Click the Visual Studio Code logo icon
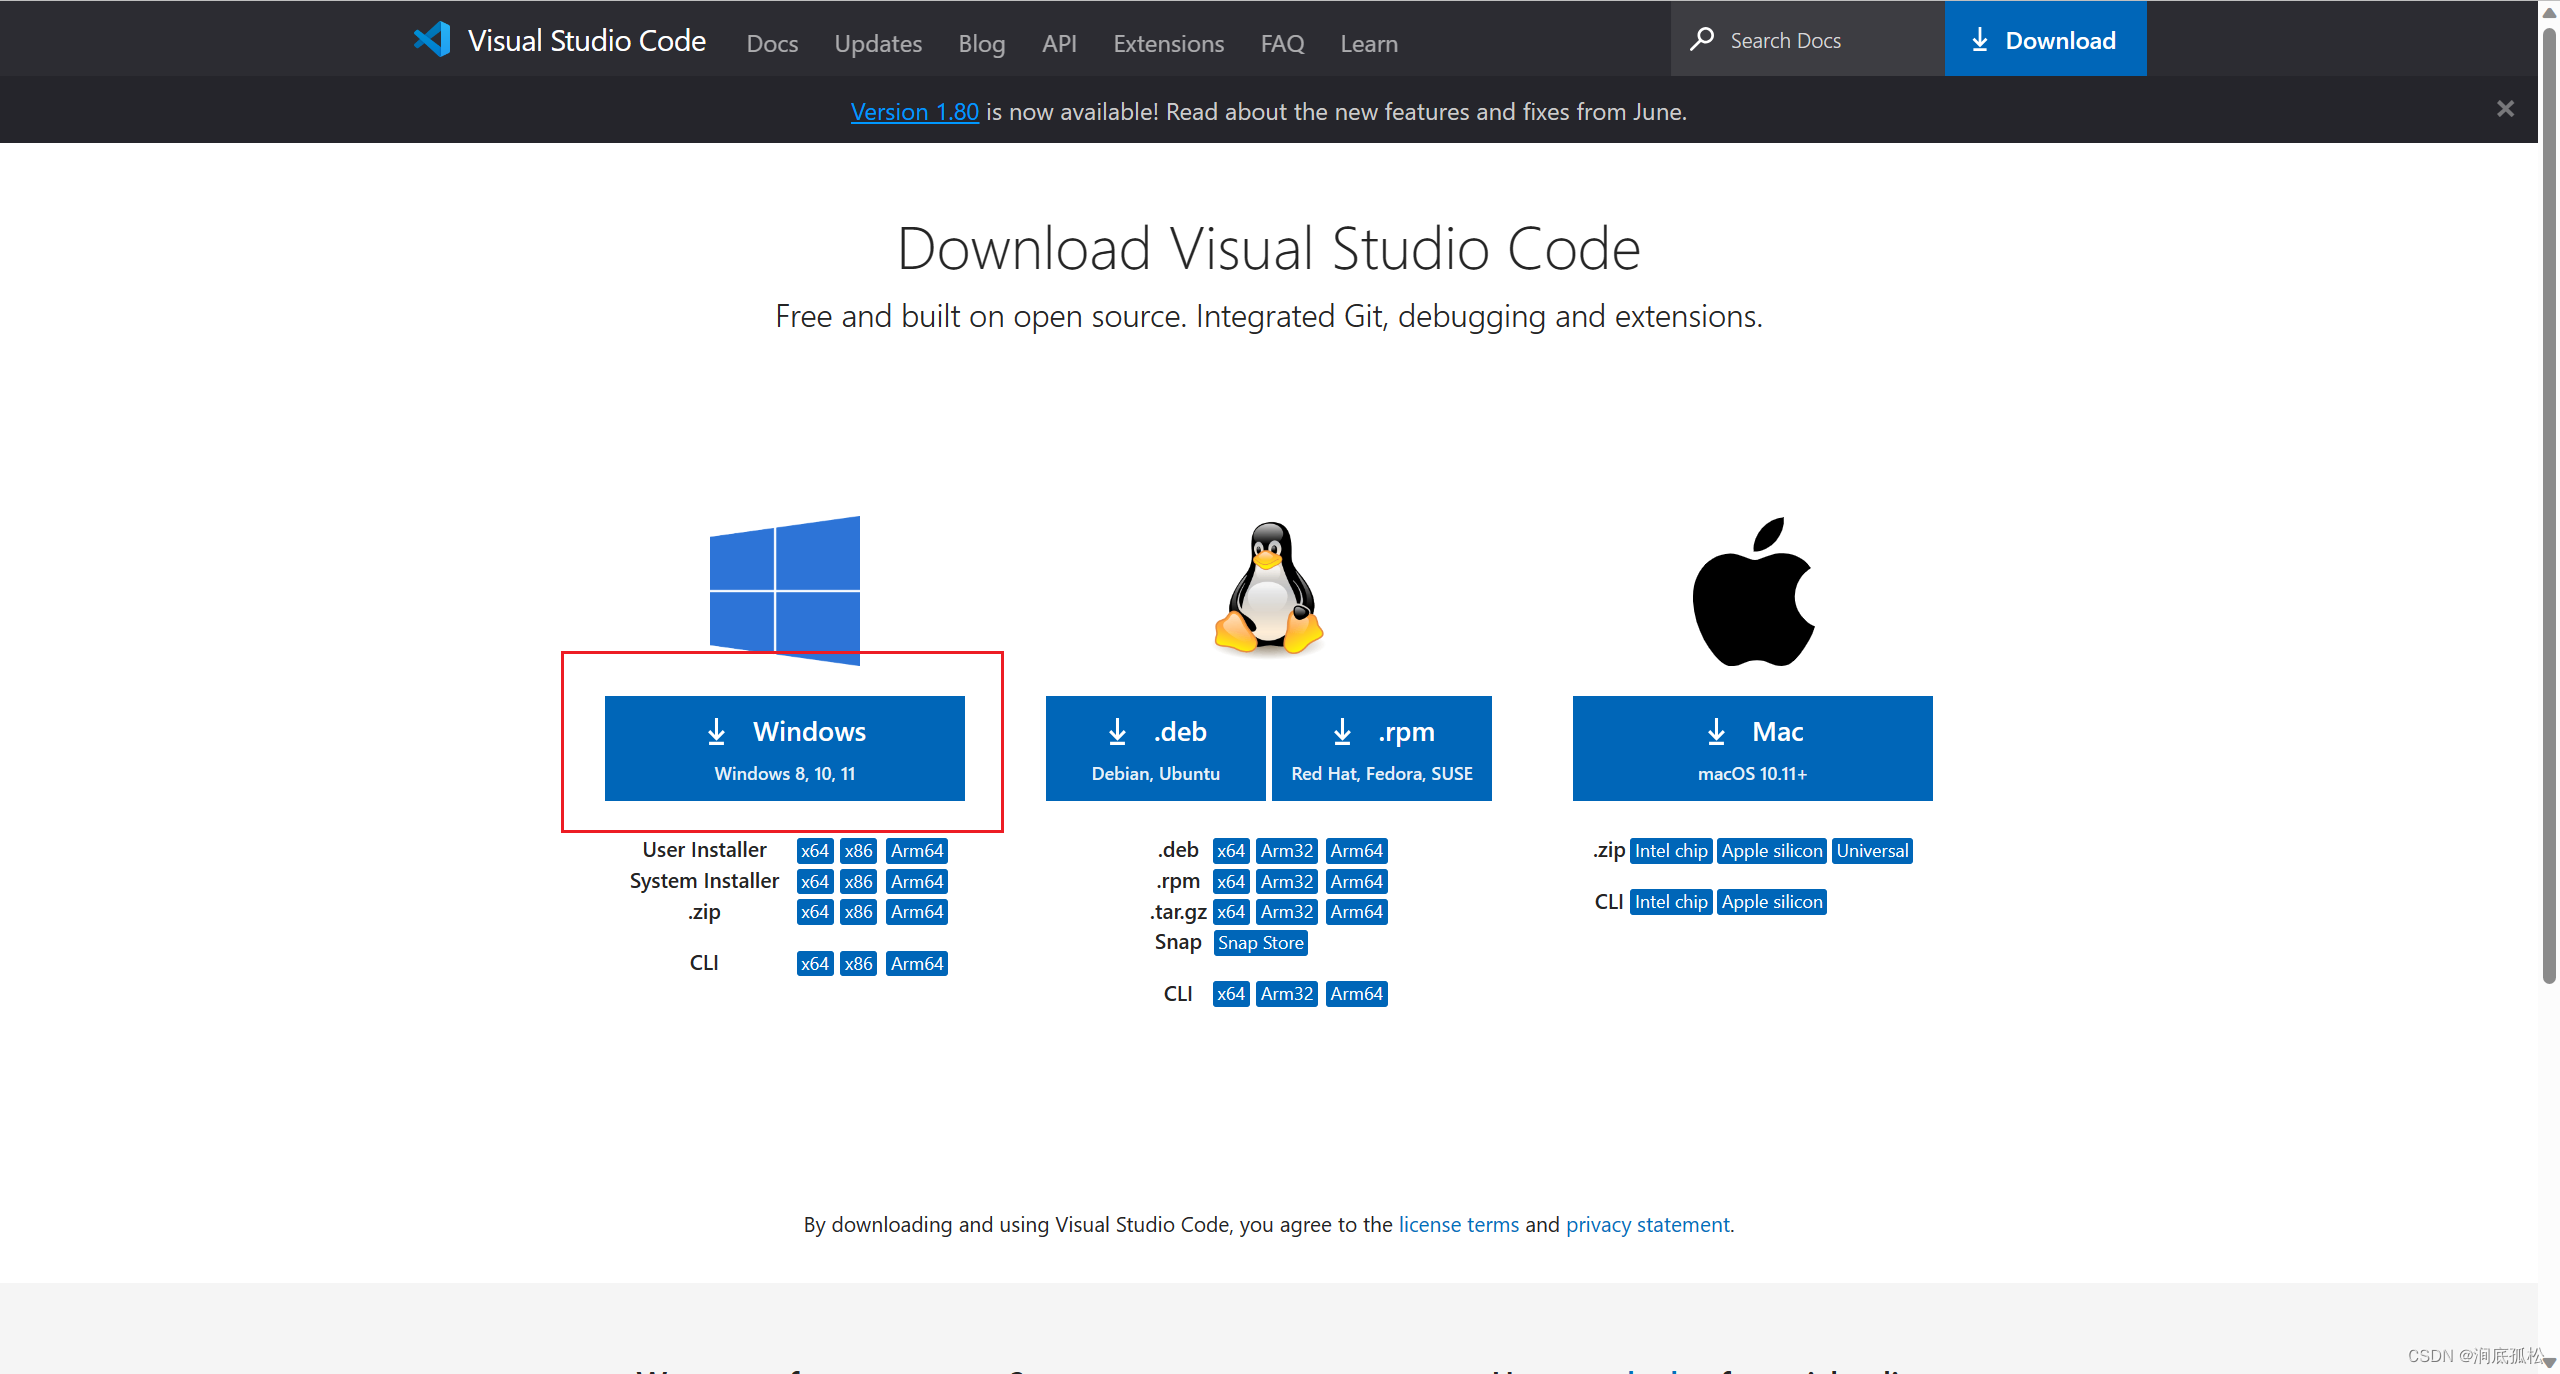Viewport: 2560px width, 1374px height. [x=432, y=40]
